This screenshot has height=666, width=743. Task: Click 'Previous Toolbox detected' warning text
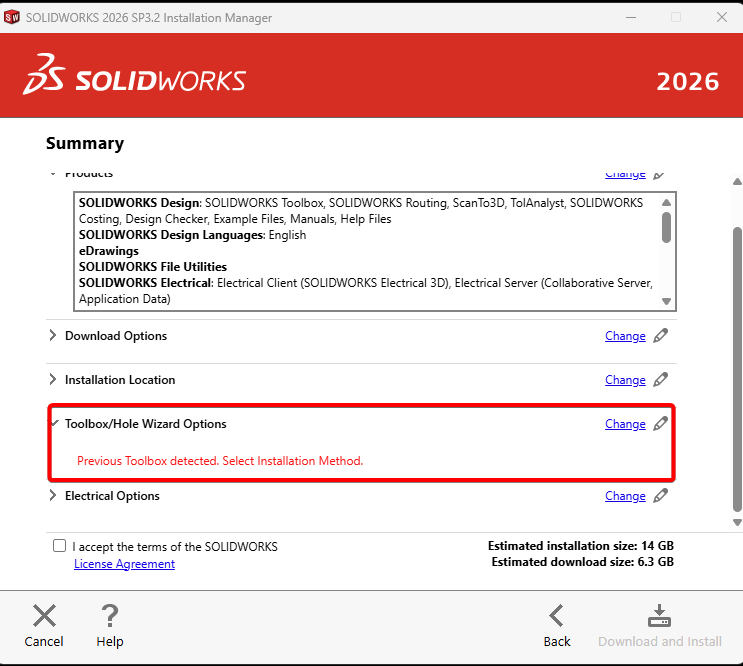(x=220, y=461)
